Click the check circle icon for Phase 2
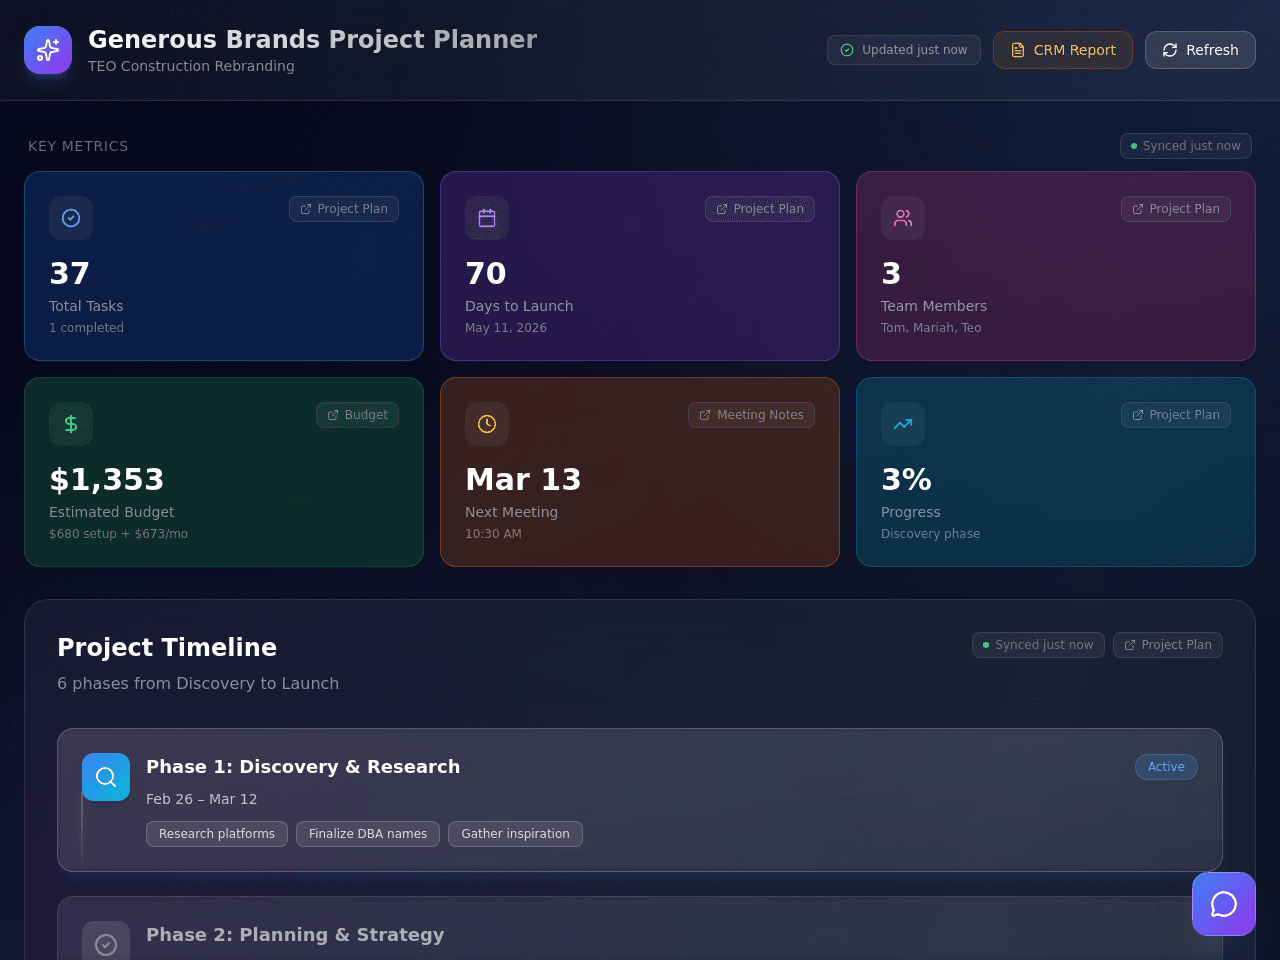The image size is (1280, 960). pos(106,944)
